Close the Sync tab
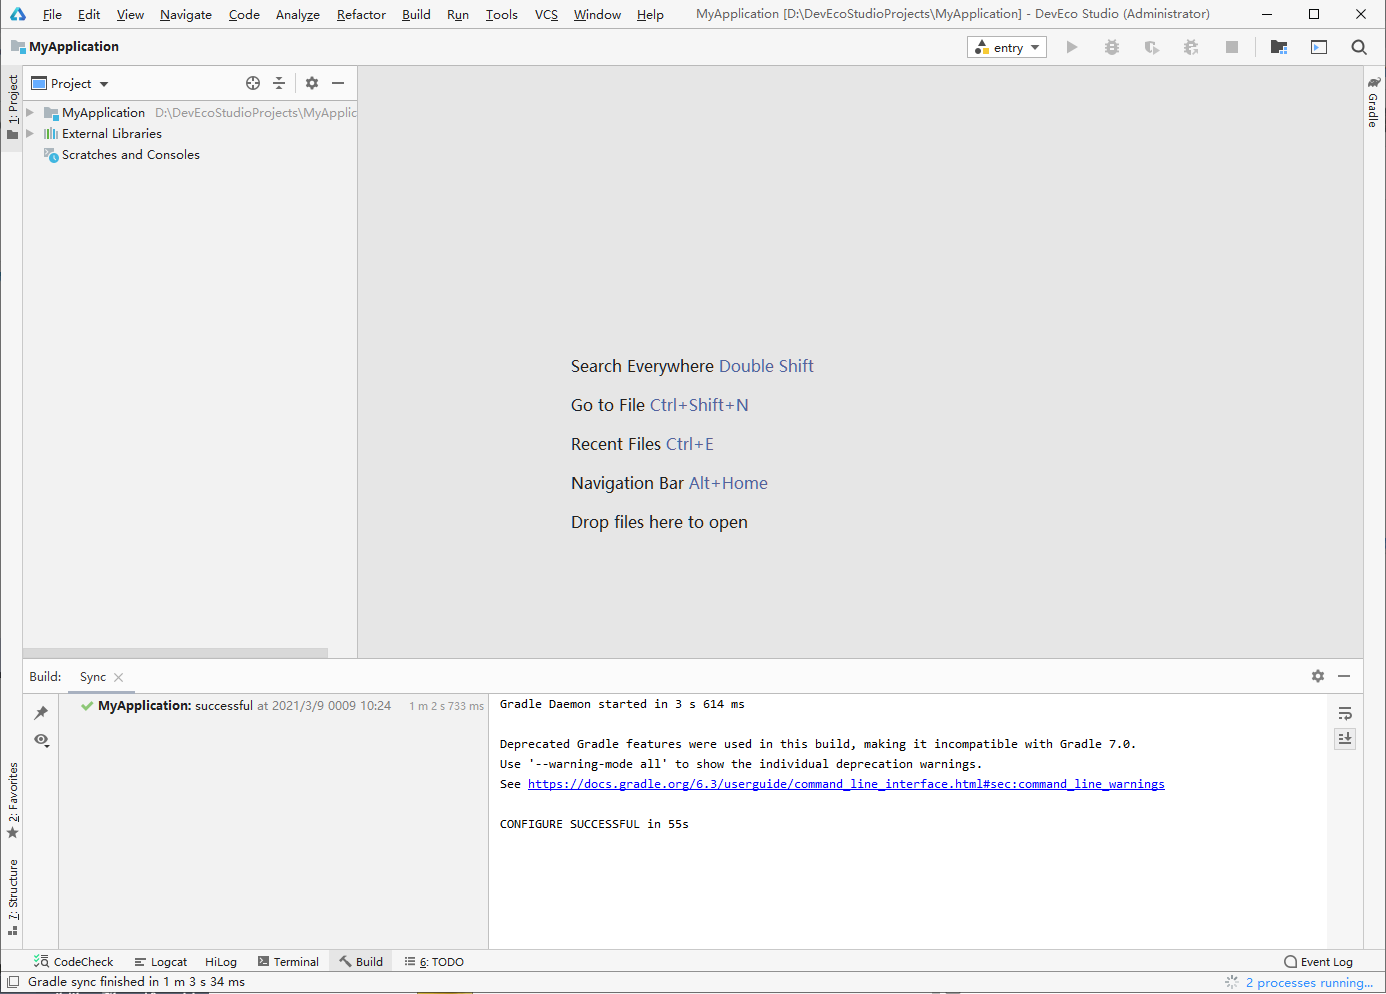 (x=119, y=677)
